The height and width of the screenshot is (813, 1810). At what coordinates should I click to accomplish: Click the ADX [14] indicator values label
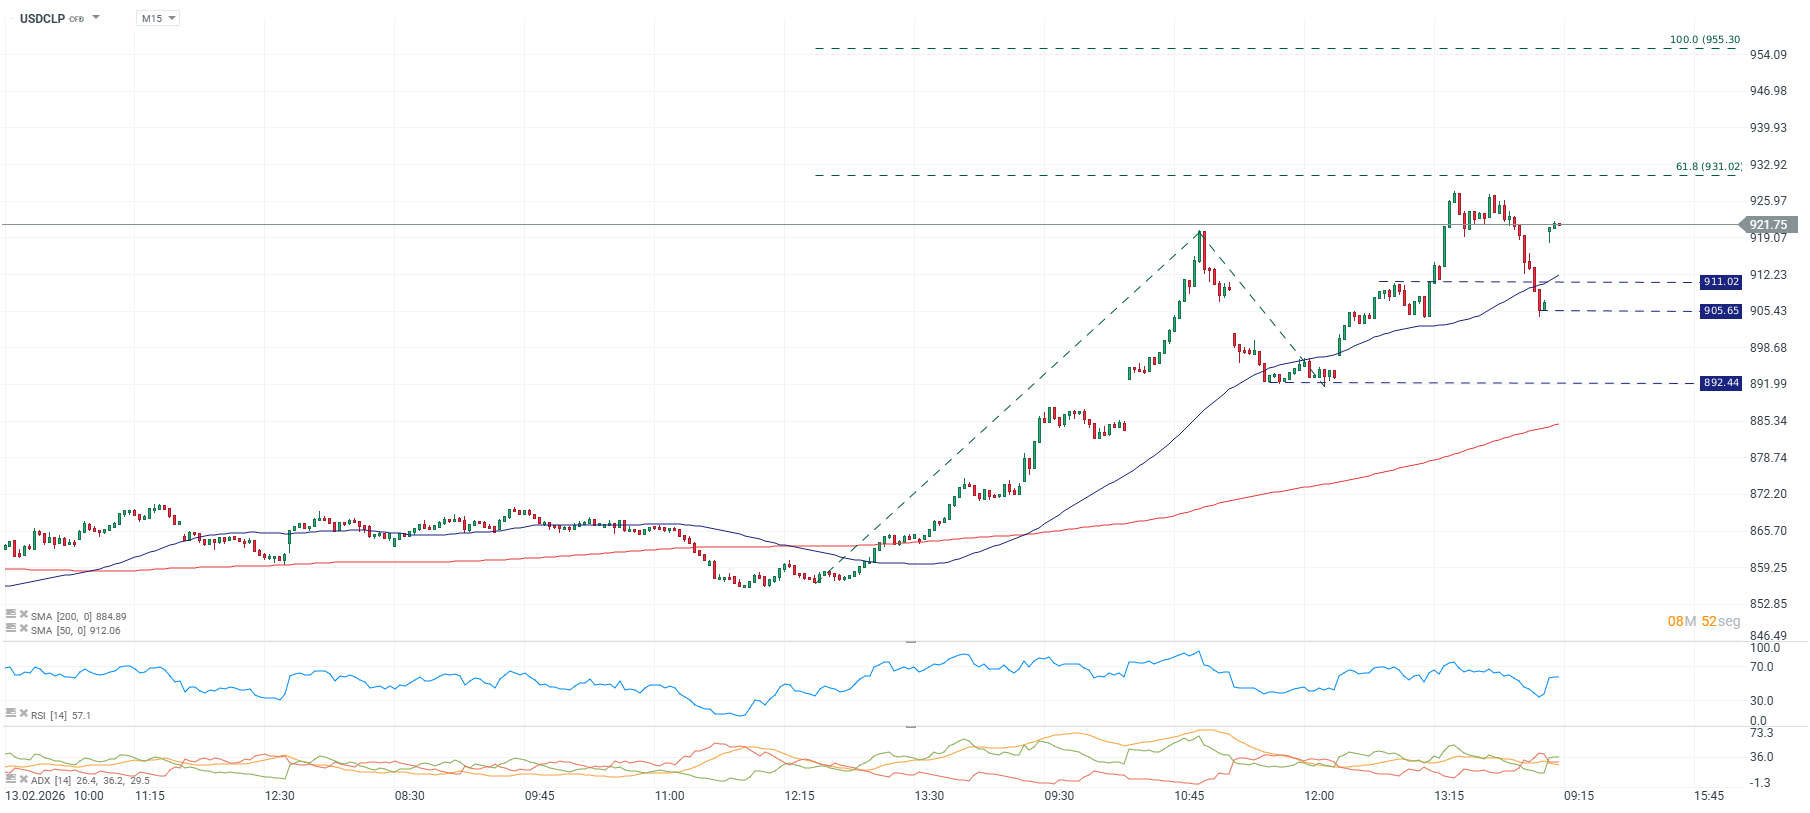click(x=90, y=780)
